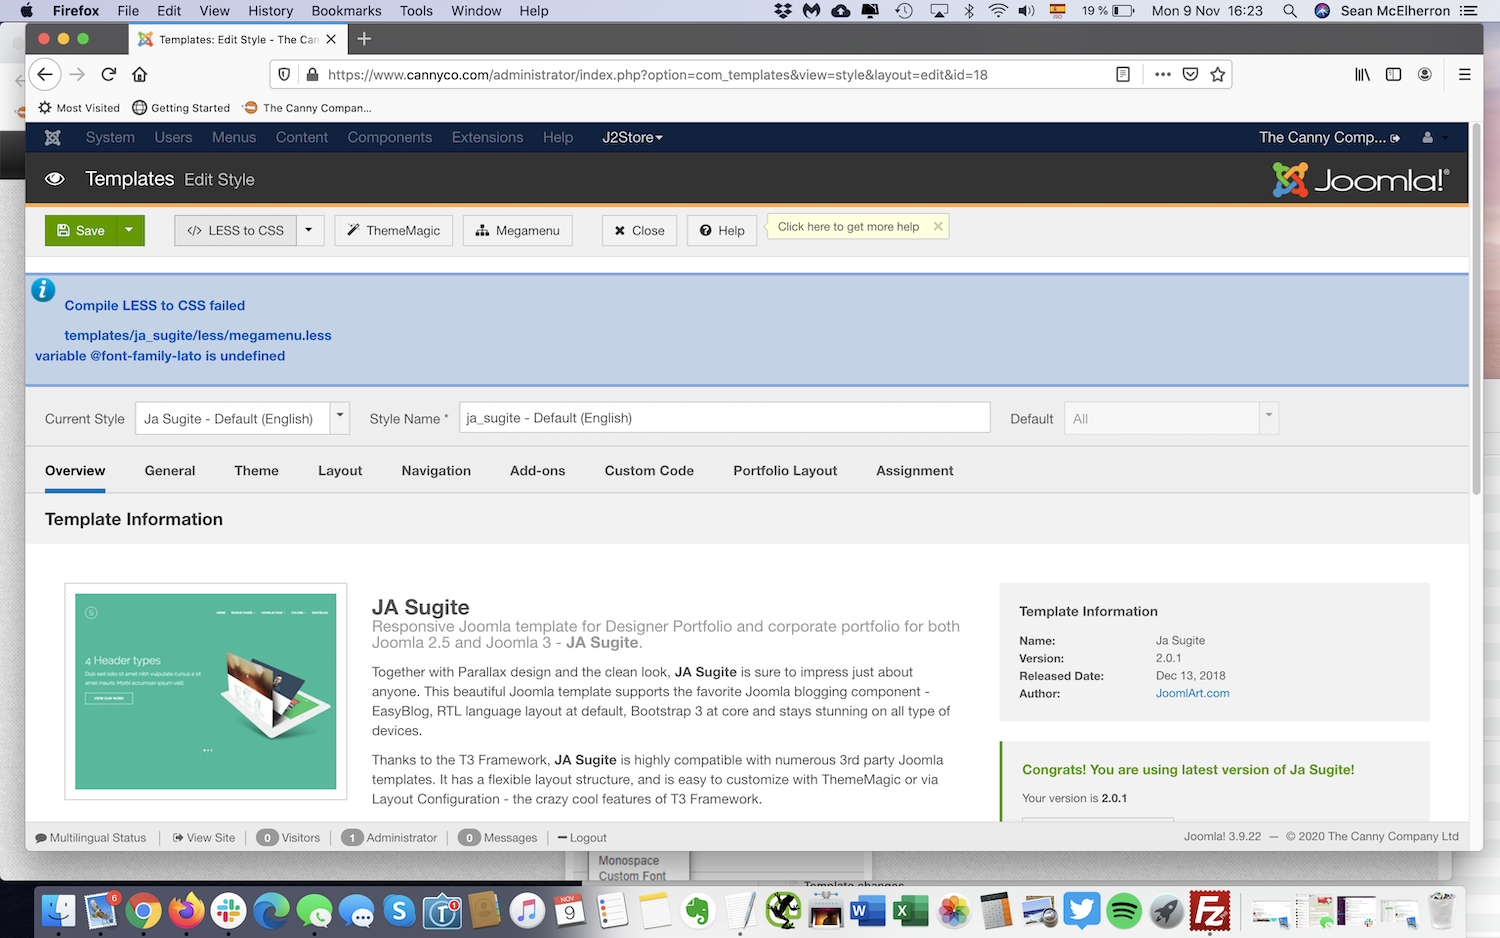1500x938 pixels.
Task: Open the Firefox hamburger menu
Action: click(x=1464, y=74)
